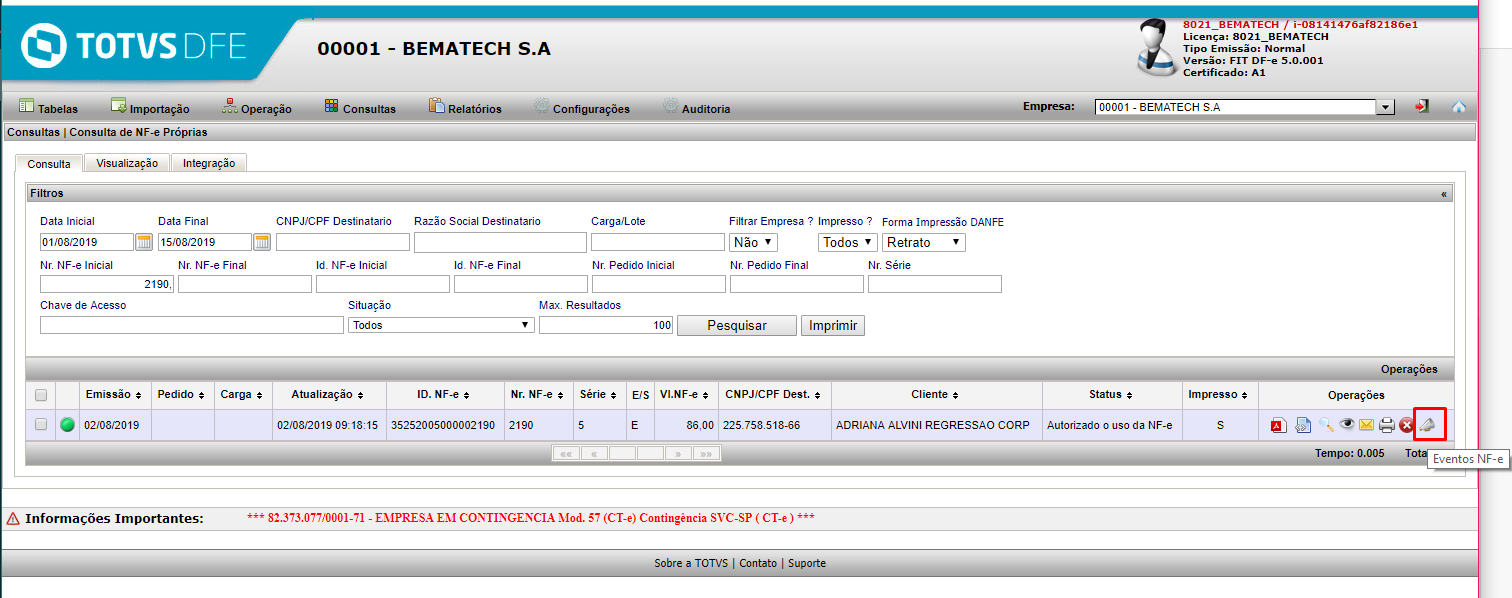
Task: Go to home via house icon
Action: pyautogui.click(x=1458, y=106)
